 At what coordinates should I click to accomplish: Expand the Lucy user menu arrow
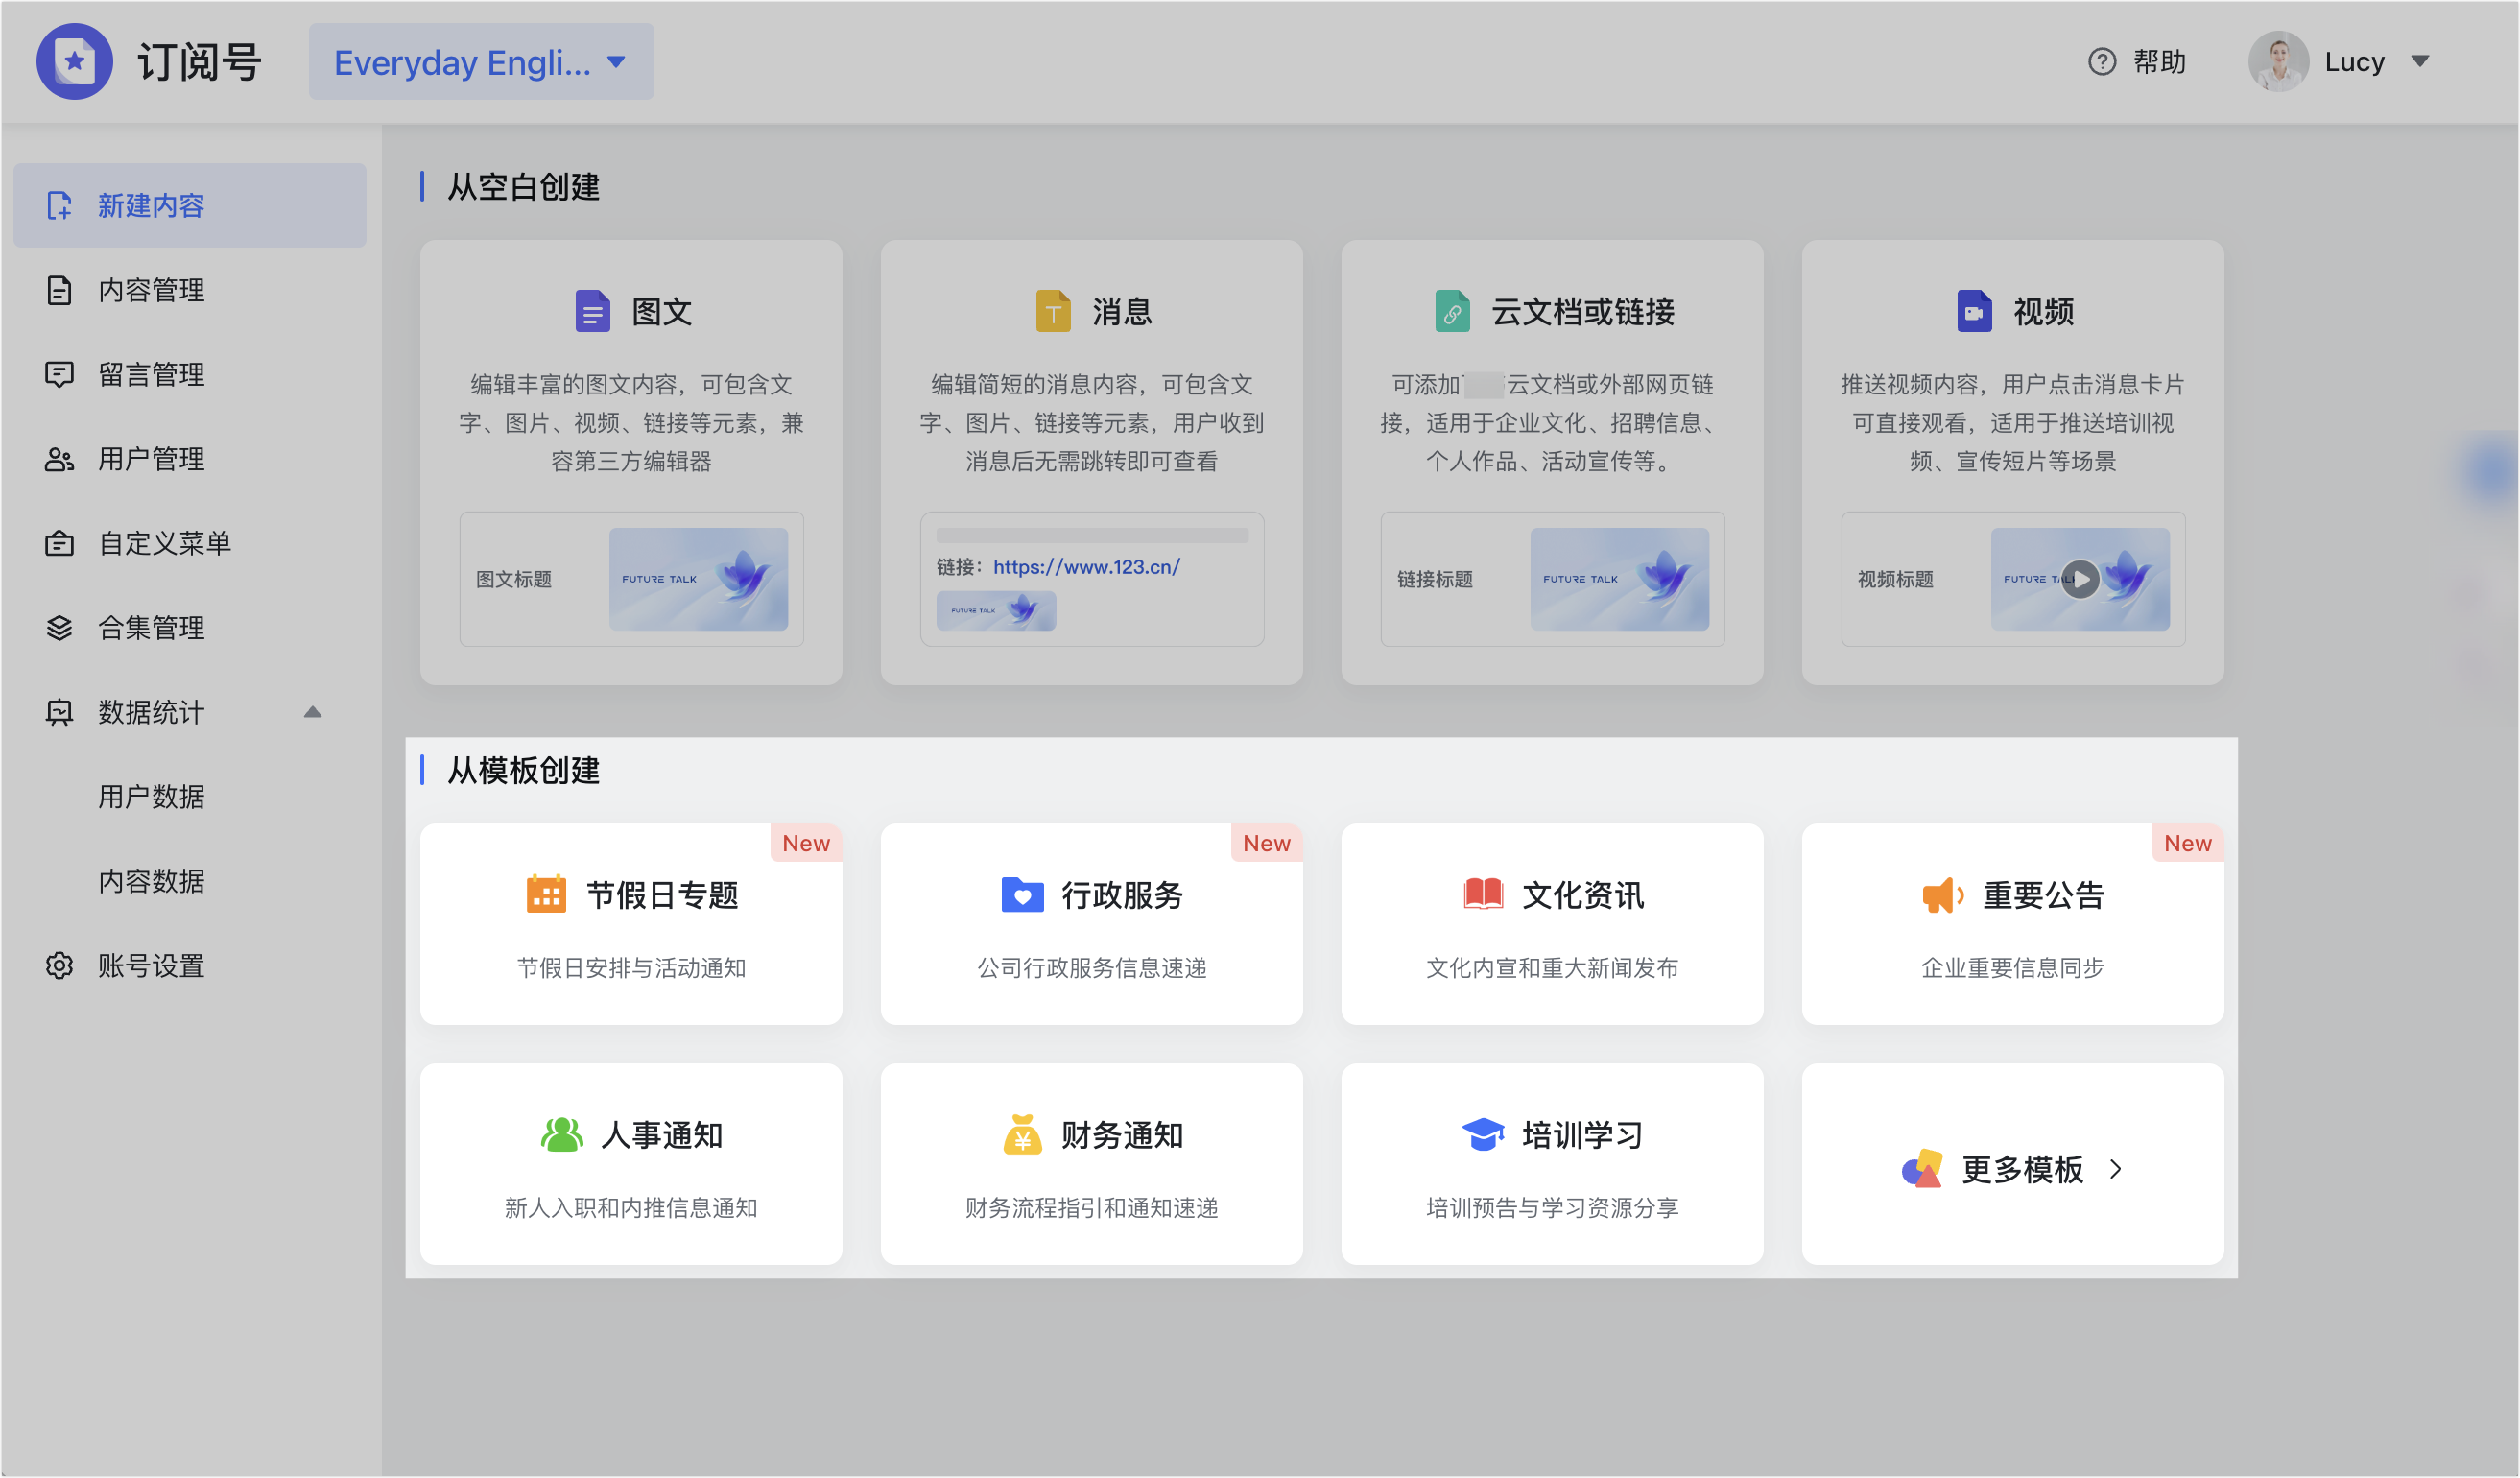(2420, 62)
